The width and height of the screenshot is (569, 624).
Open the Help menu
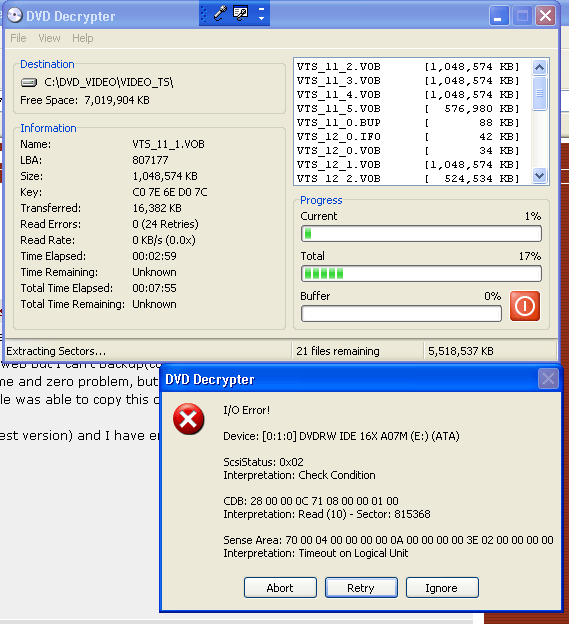tap(83, 38)
